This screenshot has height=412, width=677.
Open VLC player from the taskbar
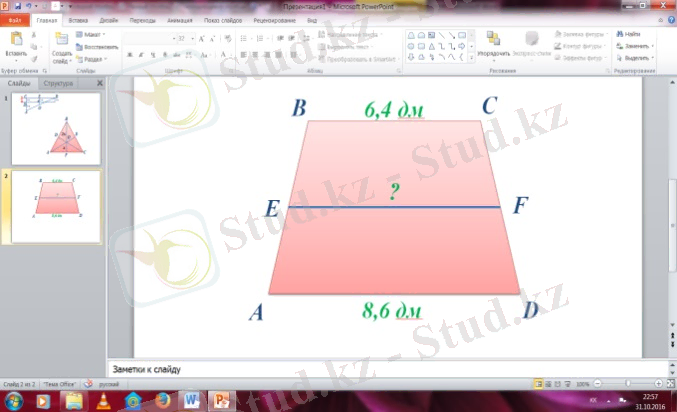(104, 401)
